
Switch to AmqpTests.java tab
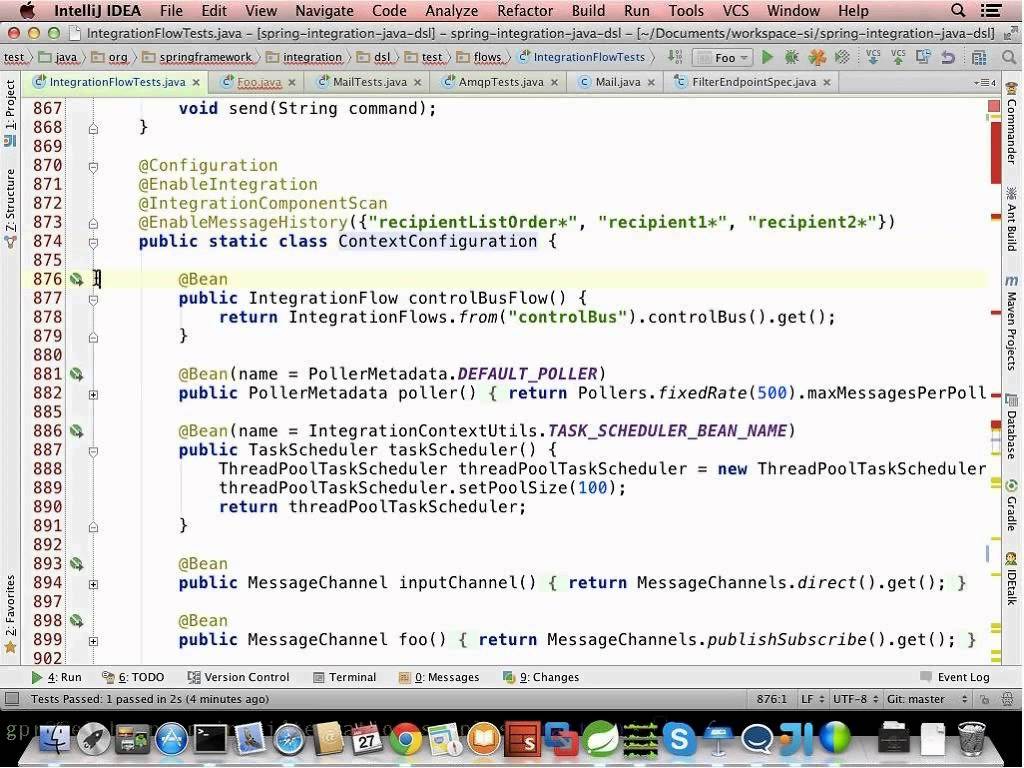click(501, 82)
